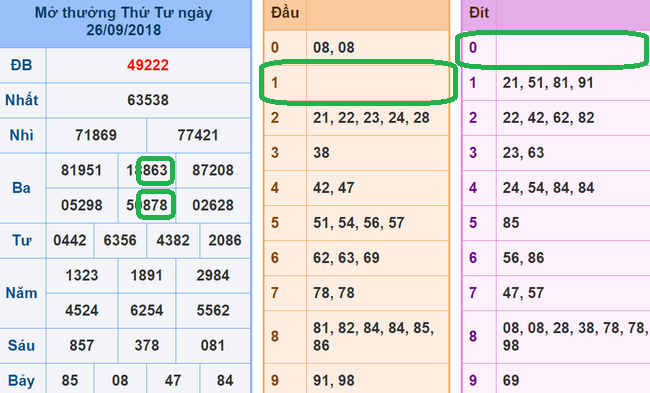The image size is (650, 393).
Task: Click the Đầu column header
Action: 285,13
